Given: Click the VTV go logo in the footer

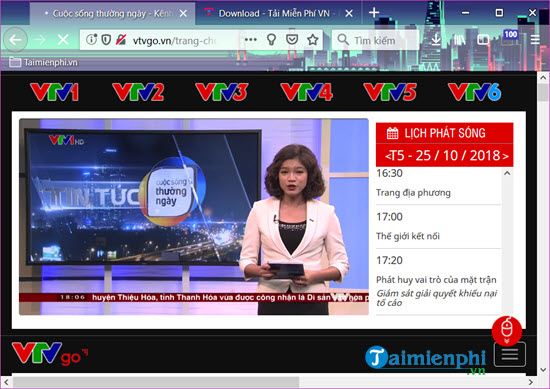Looking at the screenshot, I should click(49, 354).
